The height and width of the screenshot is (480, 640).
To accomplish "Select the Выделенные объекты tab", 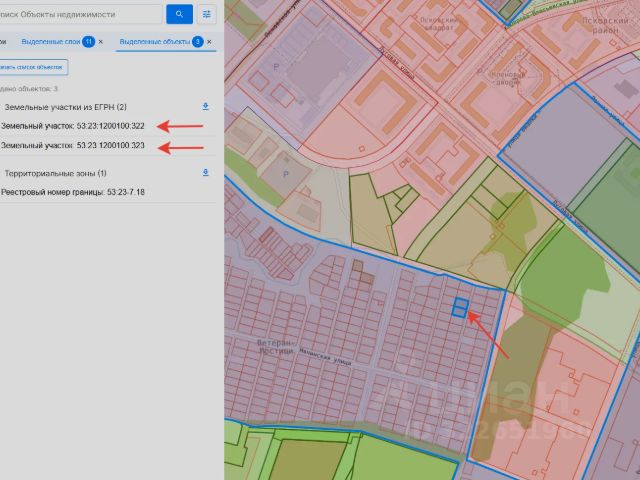I will tap(155, 42).
